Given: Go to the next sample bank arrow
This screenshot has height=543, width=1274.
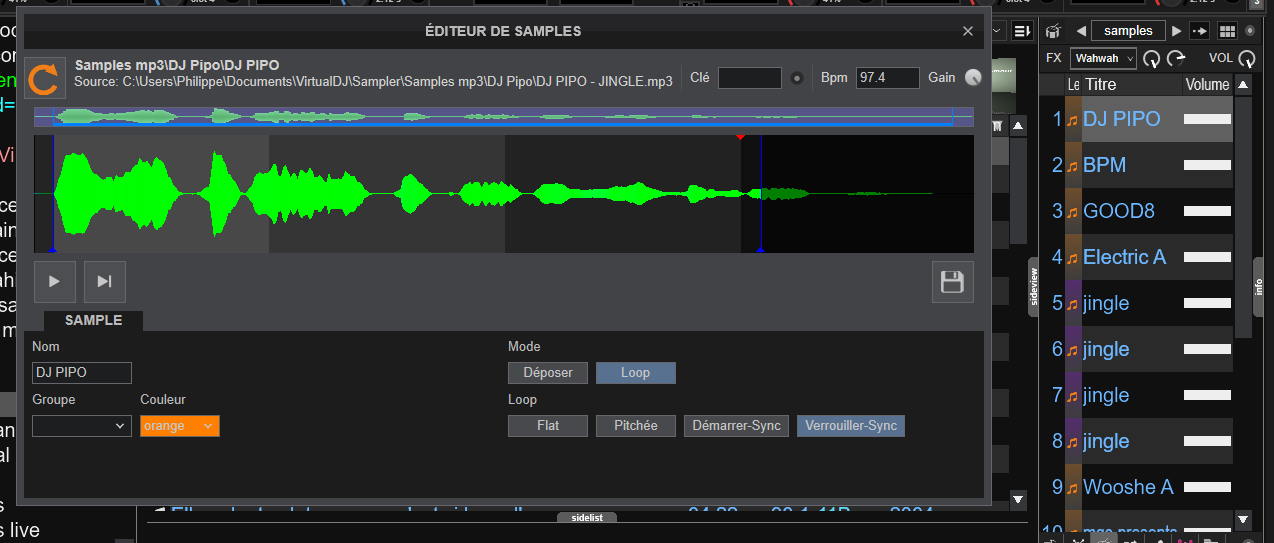Looking at the screenshot, I should [1176, 31].
